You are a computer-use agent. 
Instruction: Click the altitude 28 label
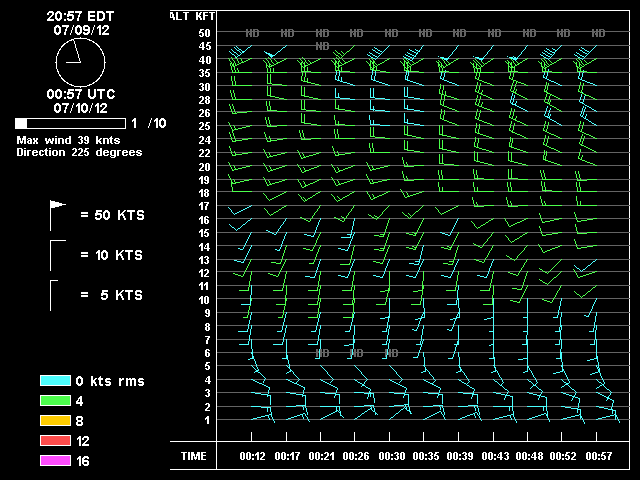(x=204, y=100)
